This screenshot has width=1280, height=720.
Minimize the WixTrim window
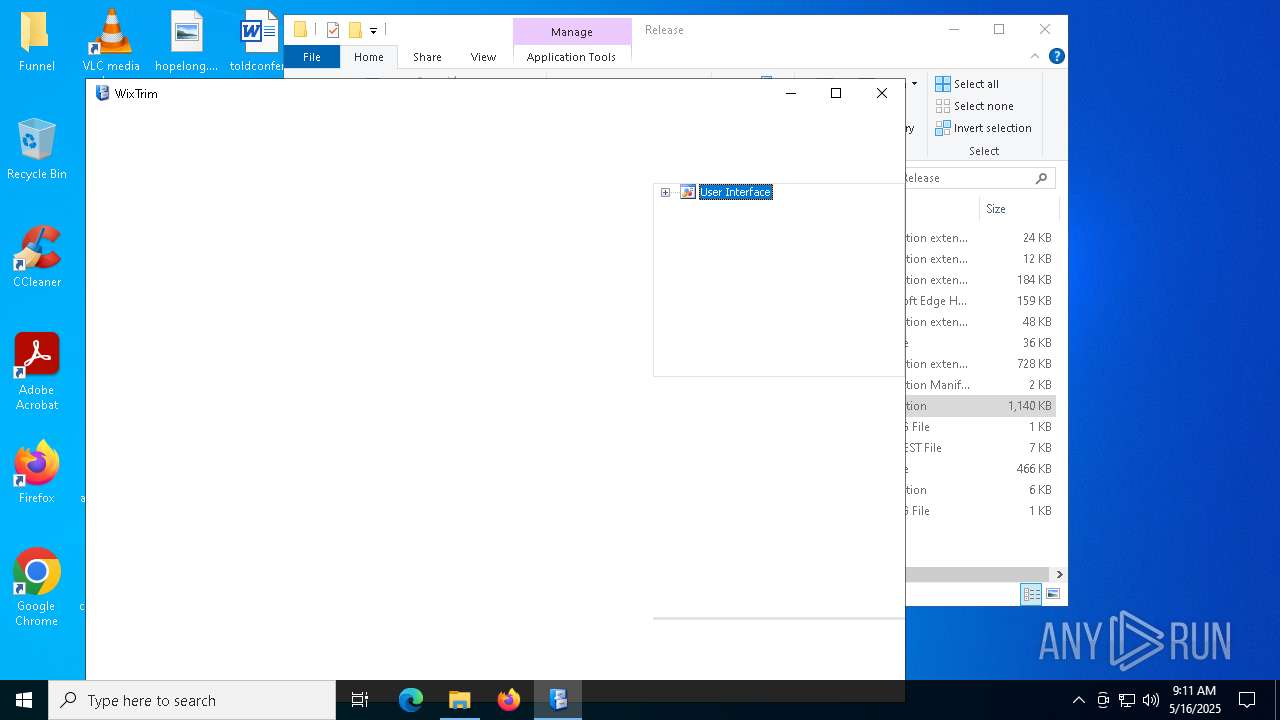pyautogui.click(x=790, y=93)
